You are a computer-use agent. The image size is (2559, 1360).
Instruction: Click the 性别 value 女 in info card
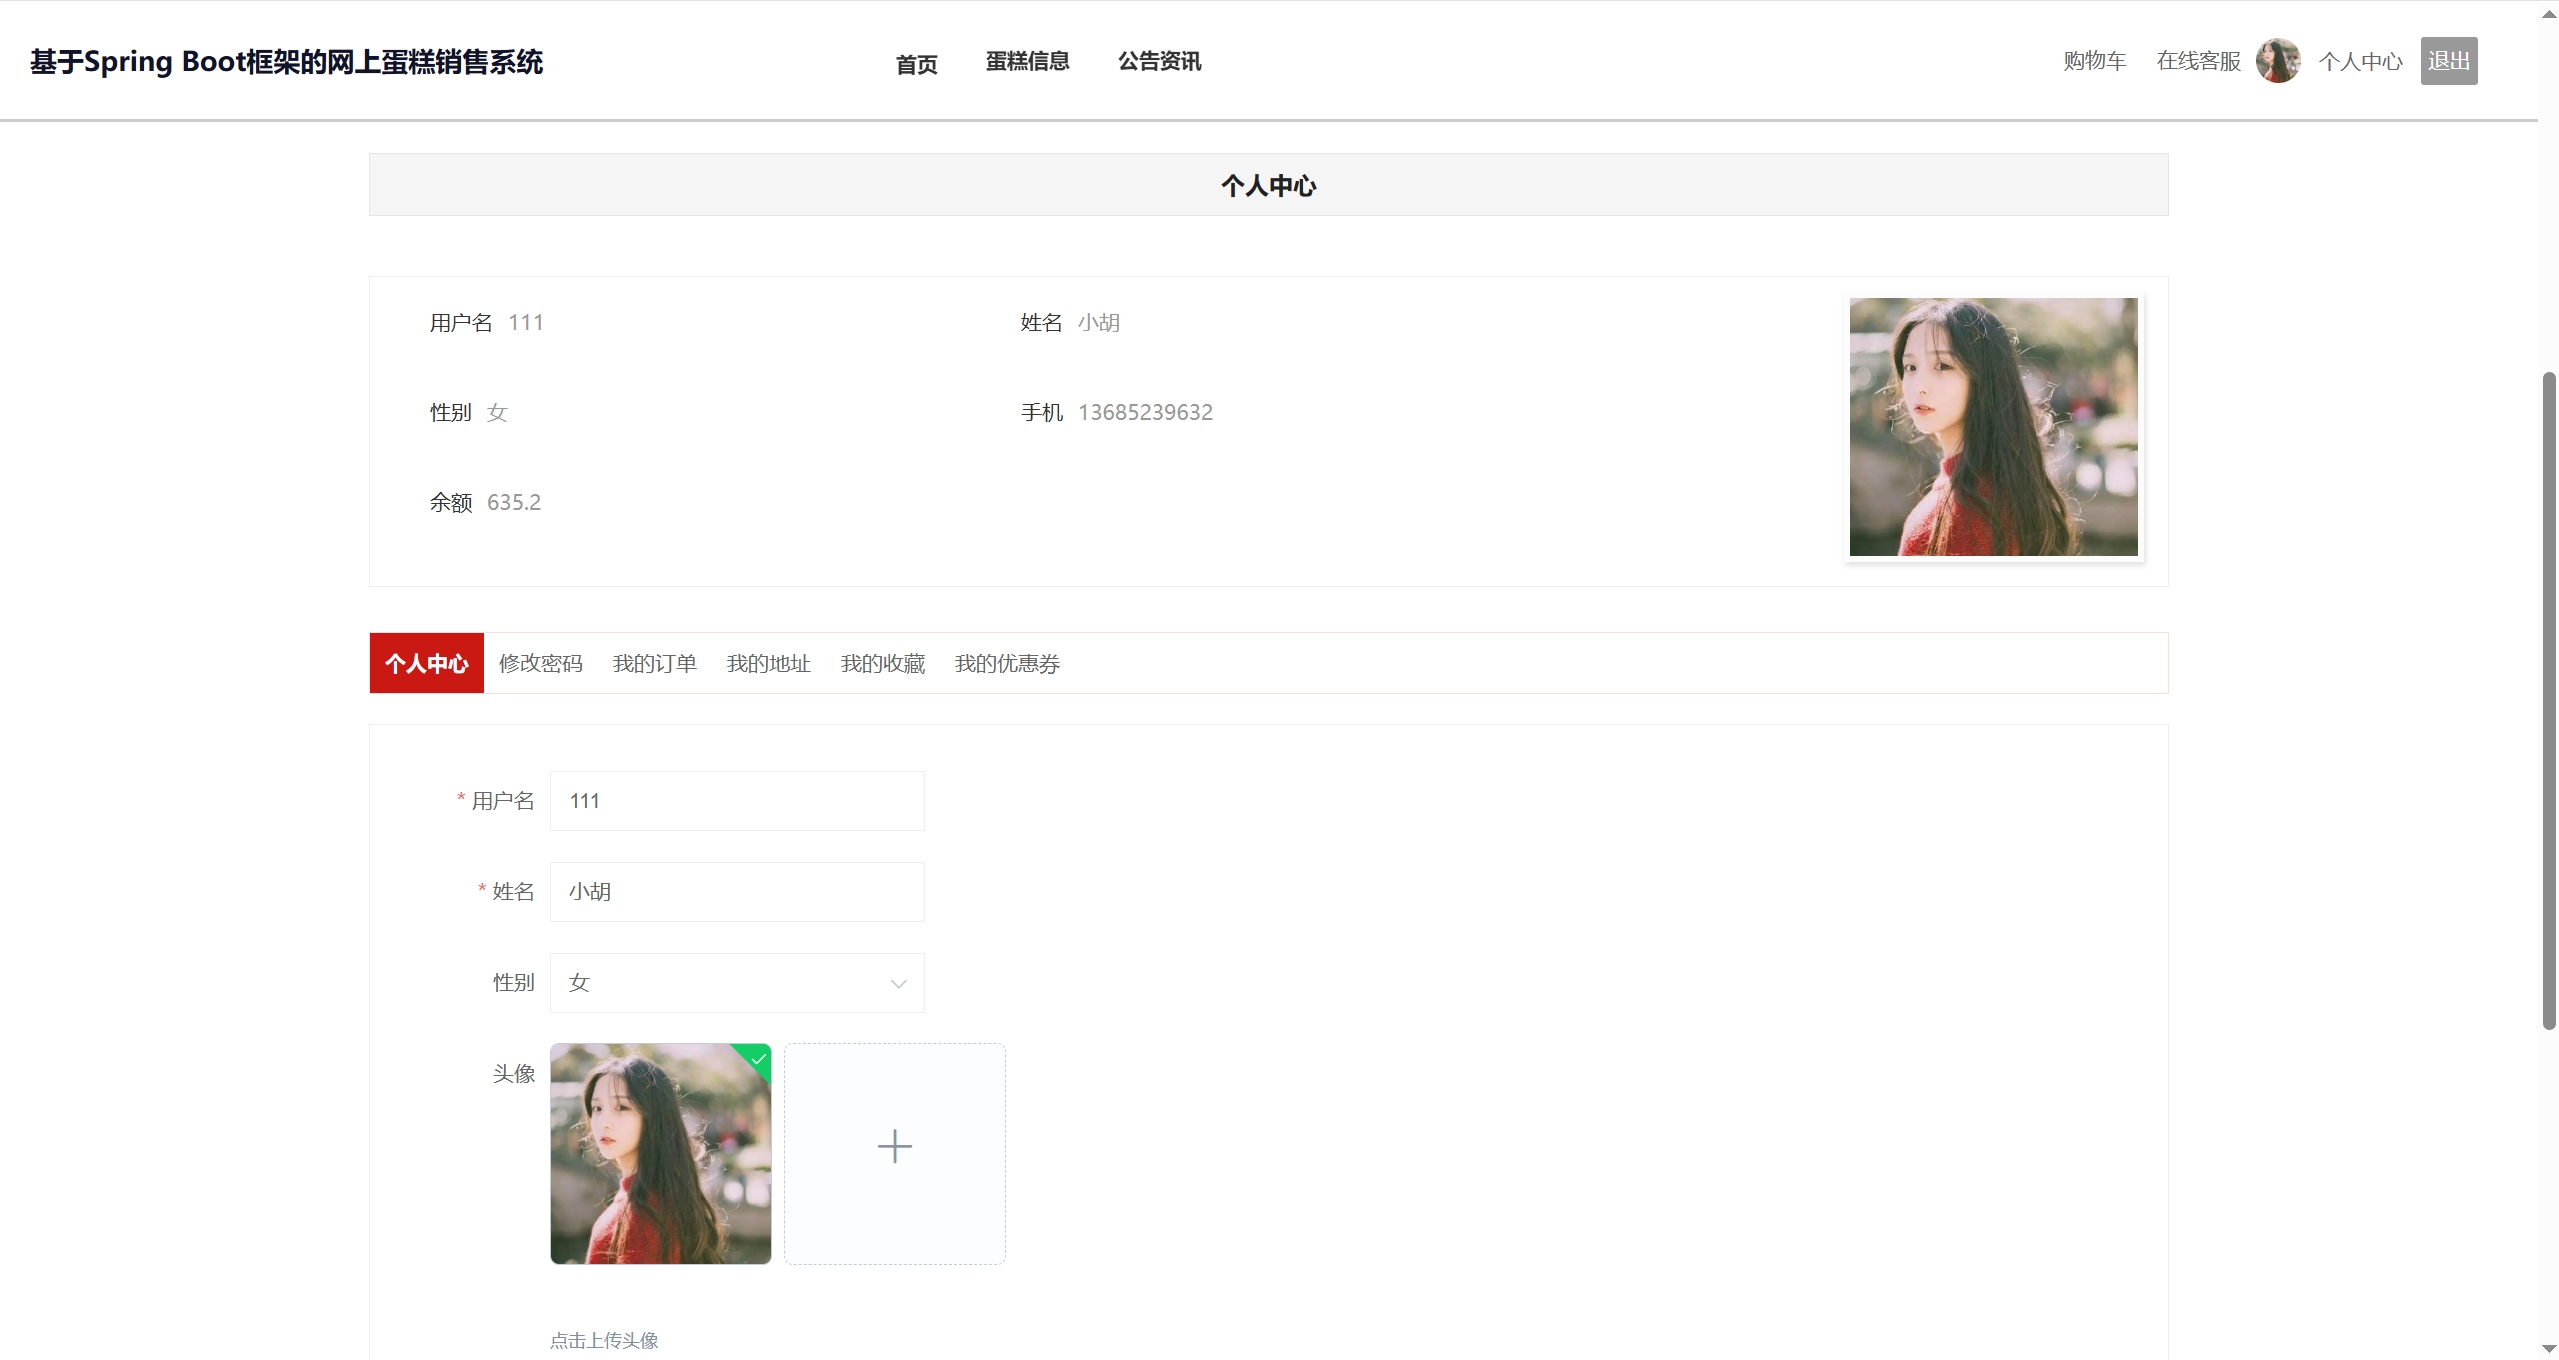click(497, 412)
